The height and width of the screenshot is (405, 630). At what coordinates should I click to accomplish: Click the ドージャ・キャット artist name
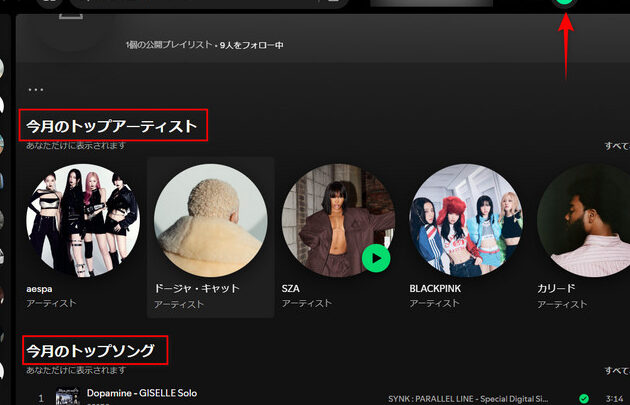pos(197,288)
